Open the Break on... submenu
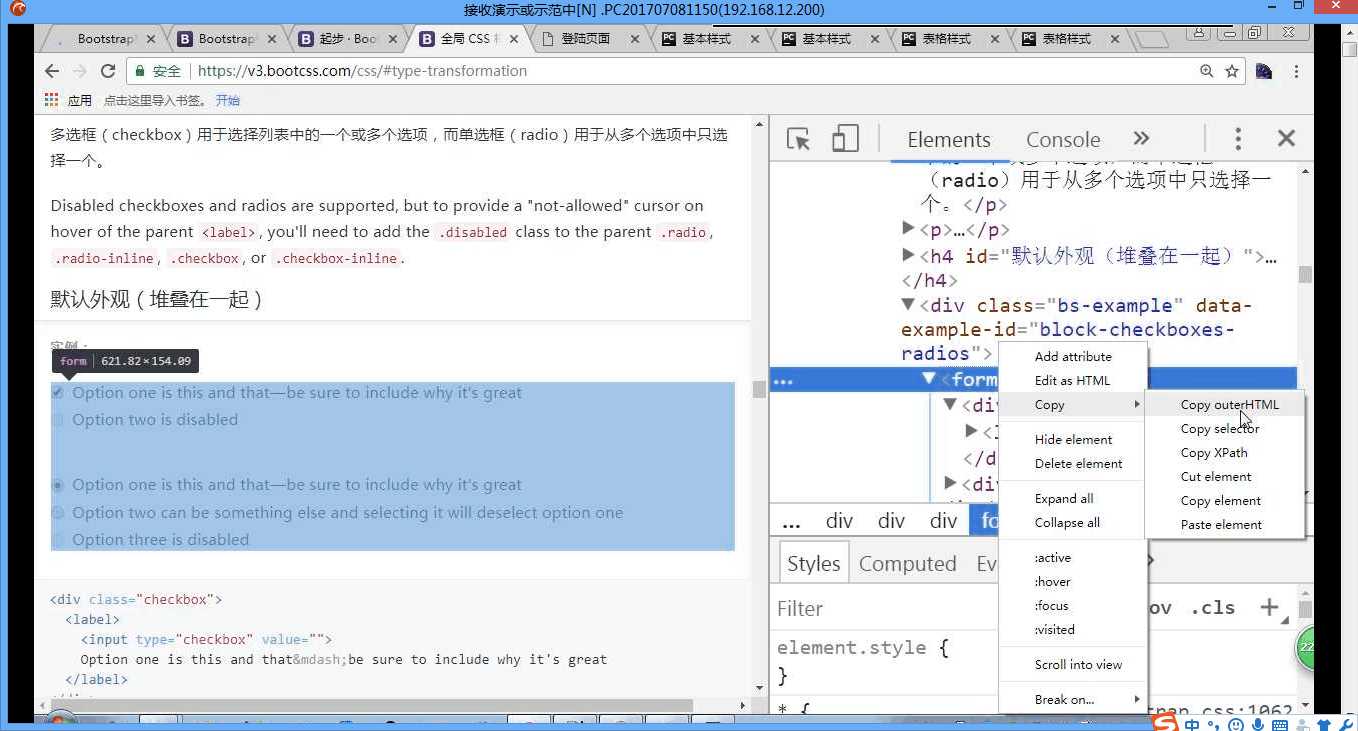 (1073, 699)
